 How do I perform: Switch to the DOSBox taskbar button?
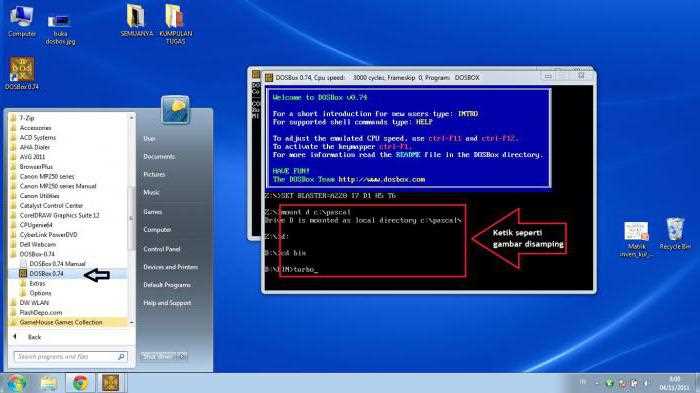tap(111, 383)
